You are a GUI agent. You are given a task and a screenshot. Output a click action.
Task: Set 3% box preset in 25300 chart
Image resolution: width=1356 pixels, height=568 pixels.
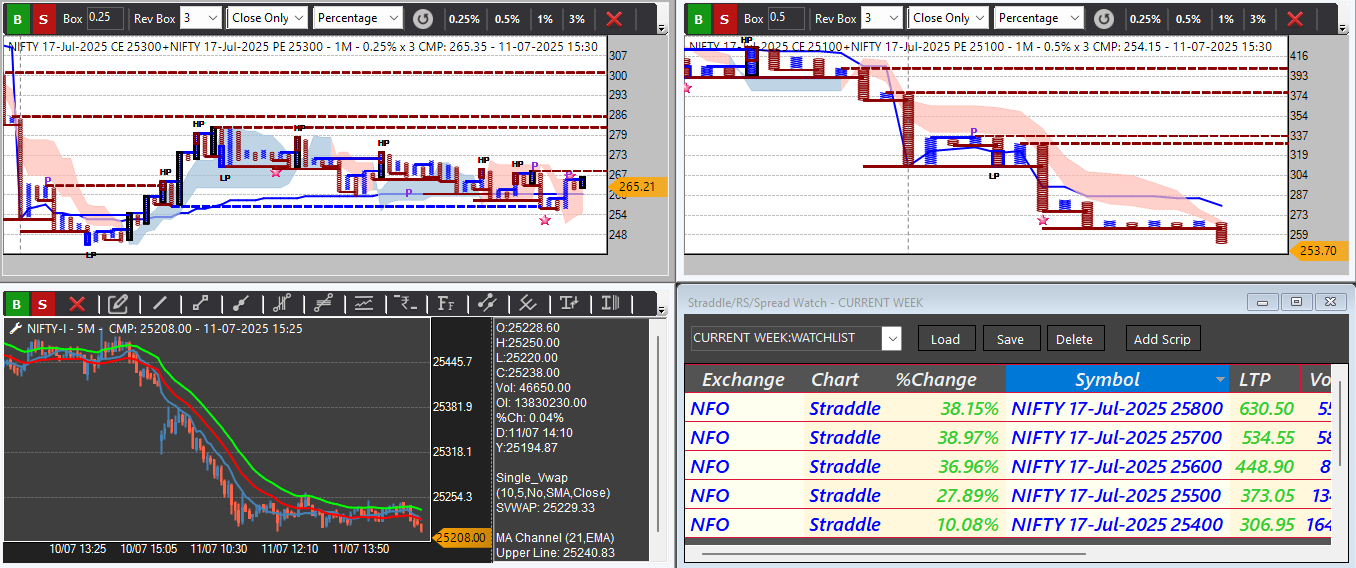tap(577, 19)
